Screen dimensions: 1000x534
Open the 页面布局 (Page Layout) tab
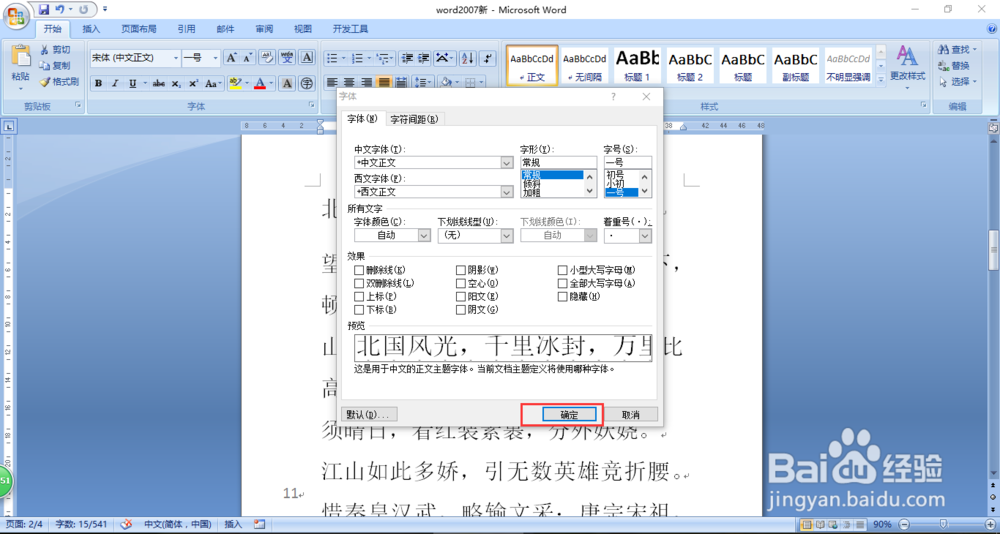coord(138,29)
